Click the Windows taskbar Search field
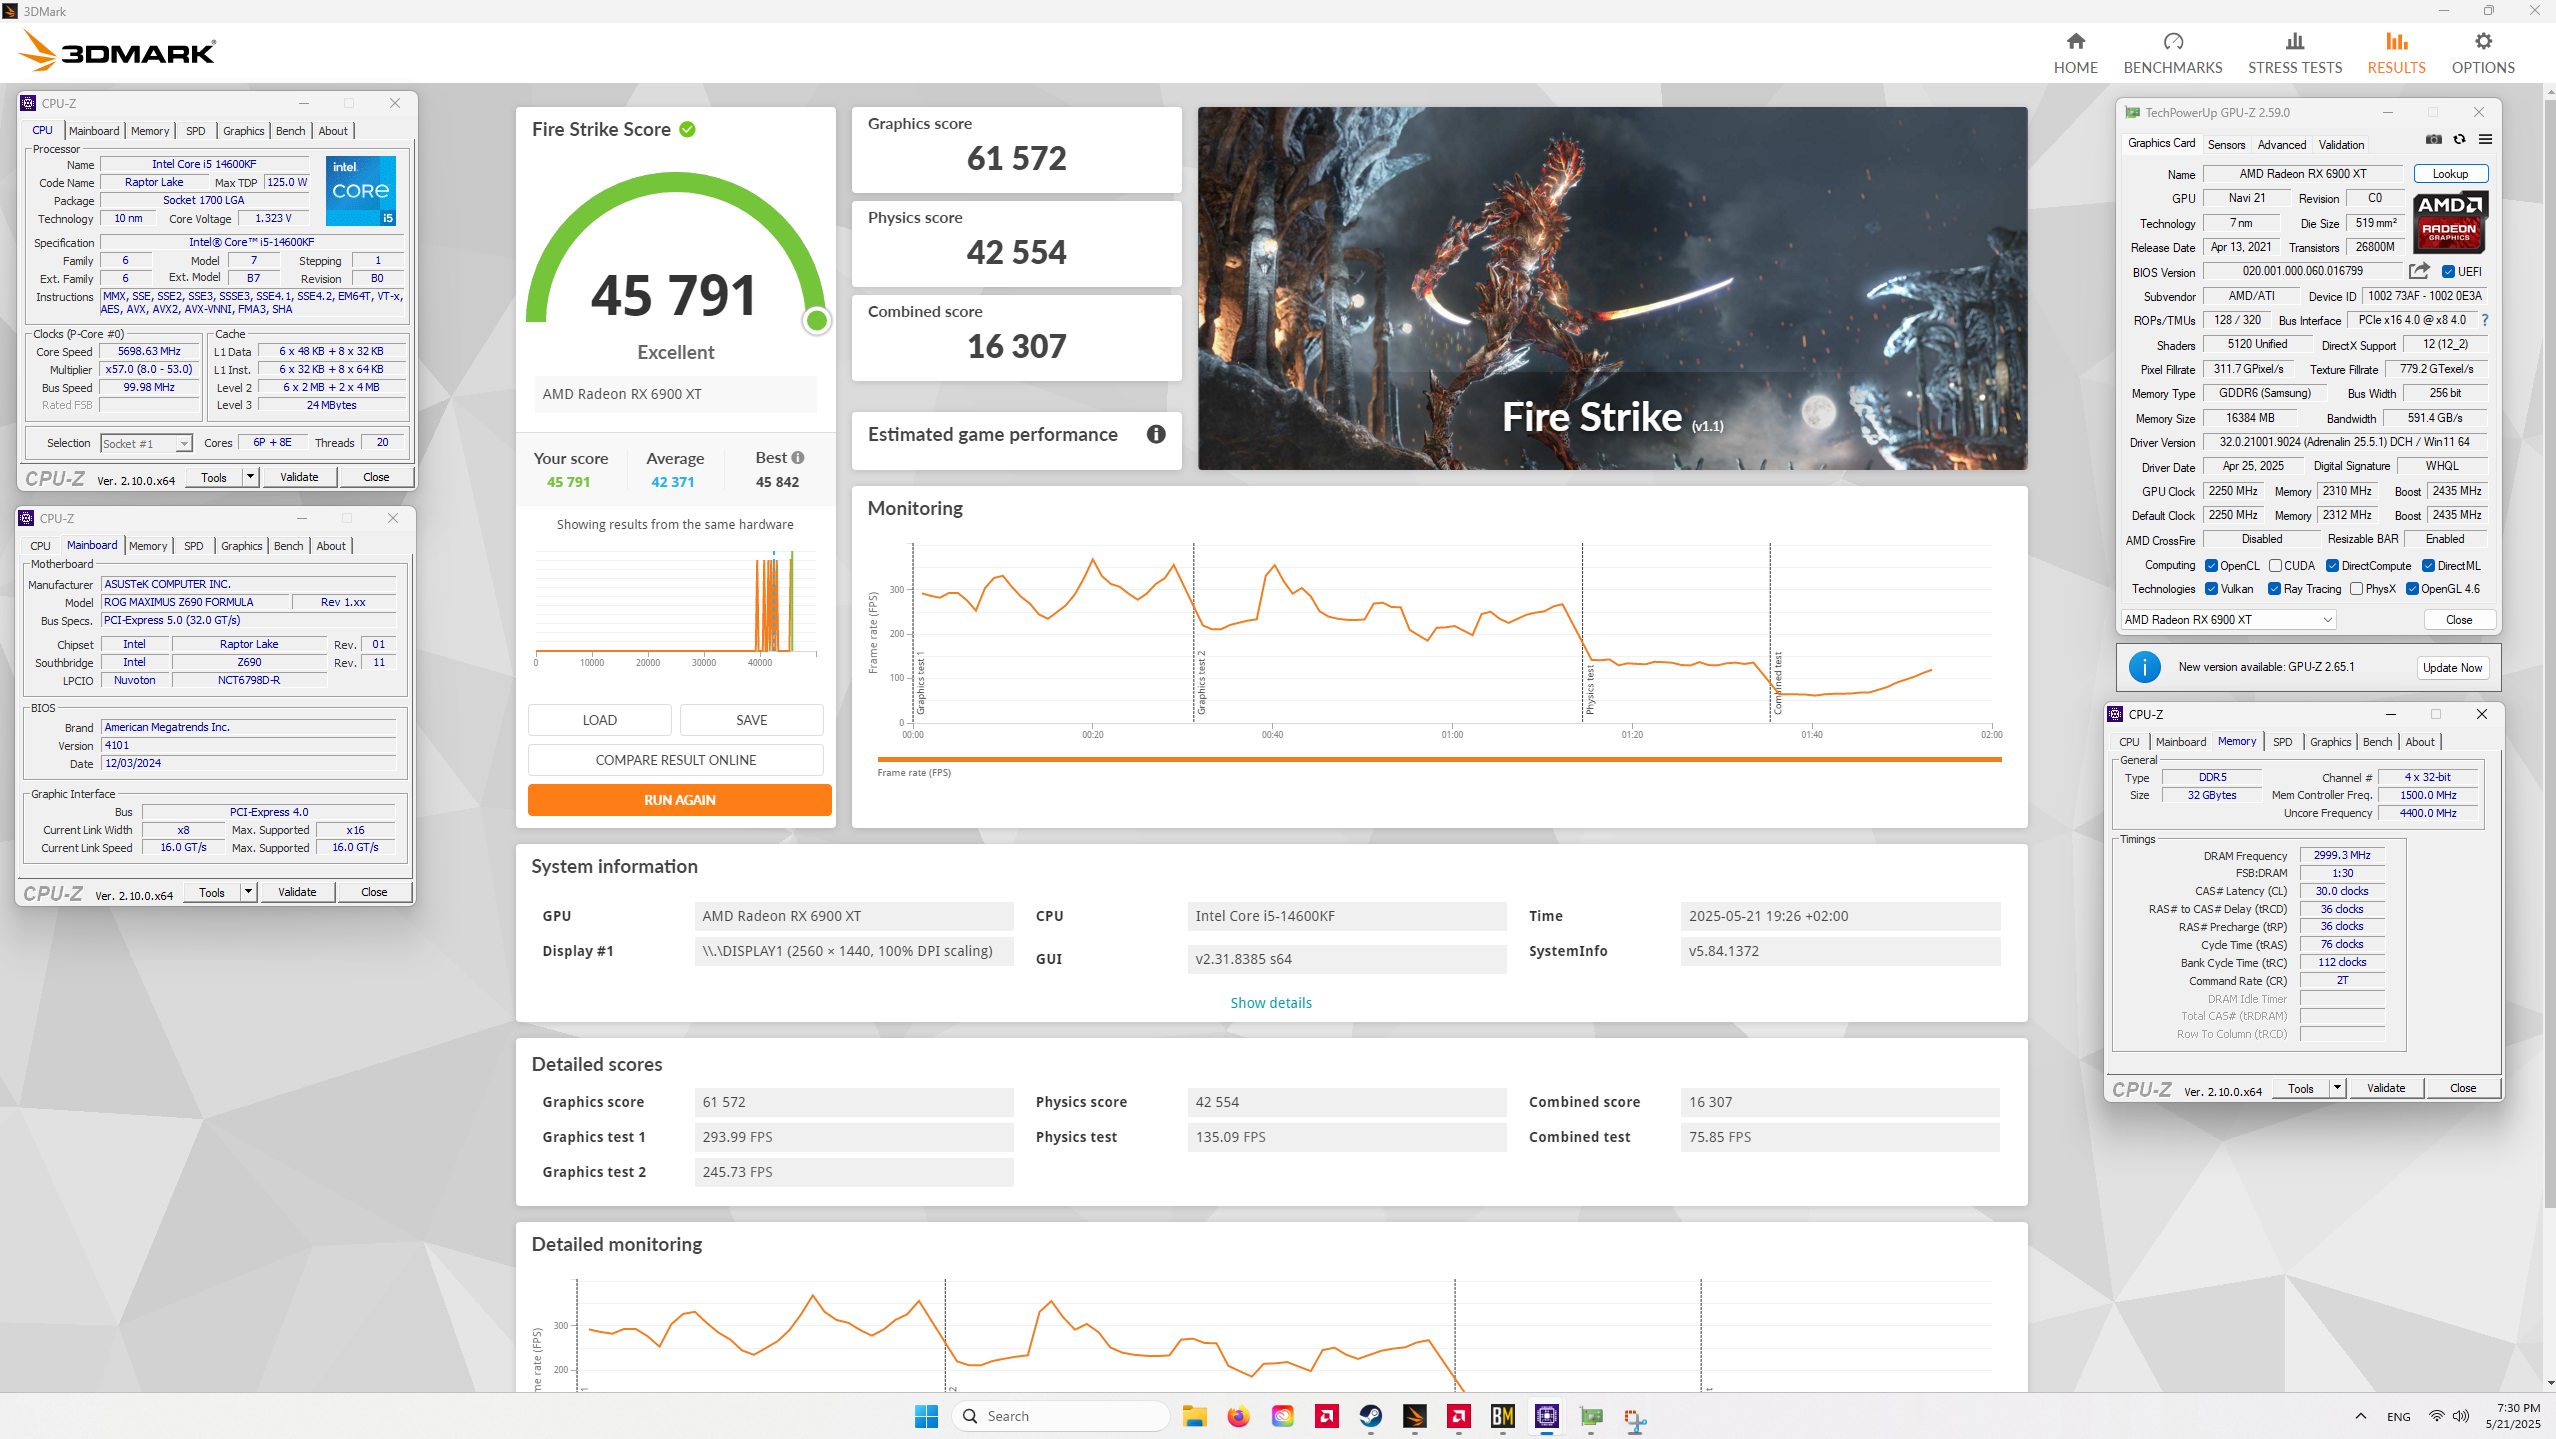 pos(1060,1416)
